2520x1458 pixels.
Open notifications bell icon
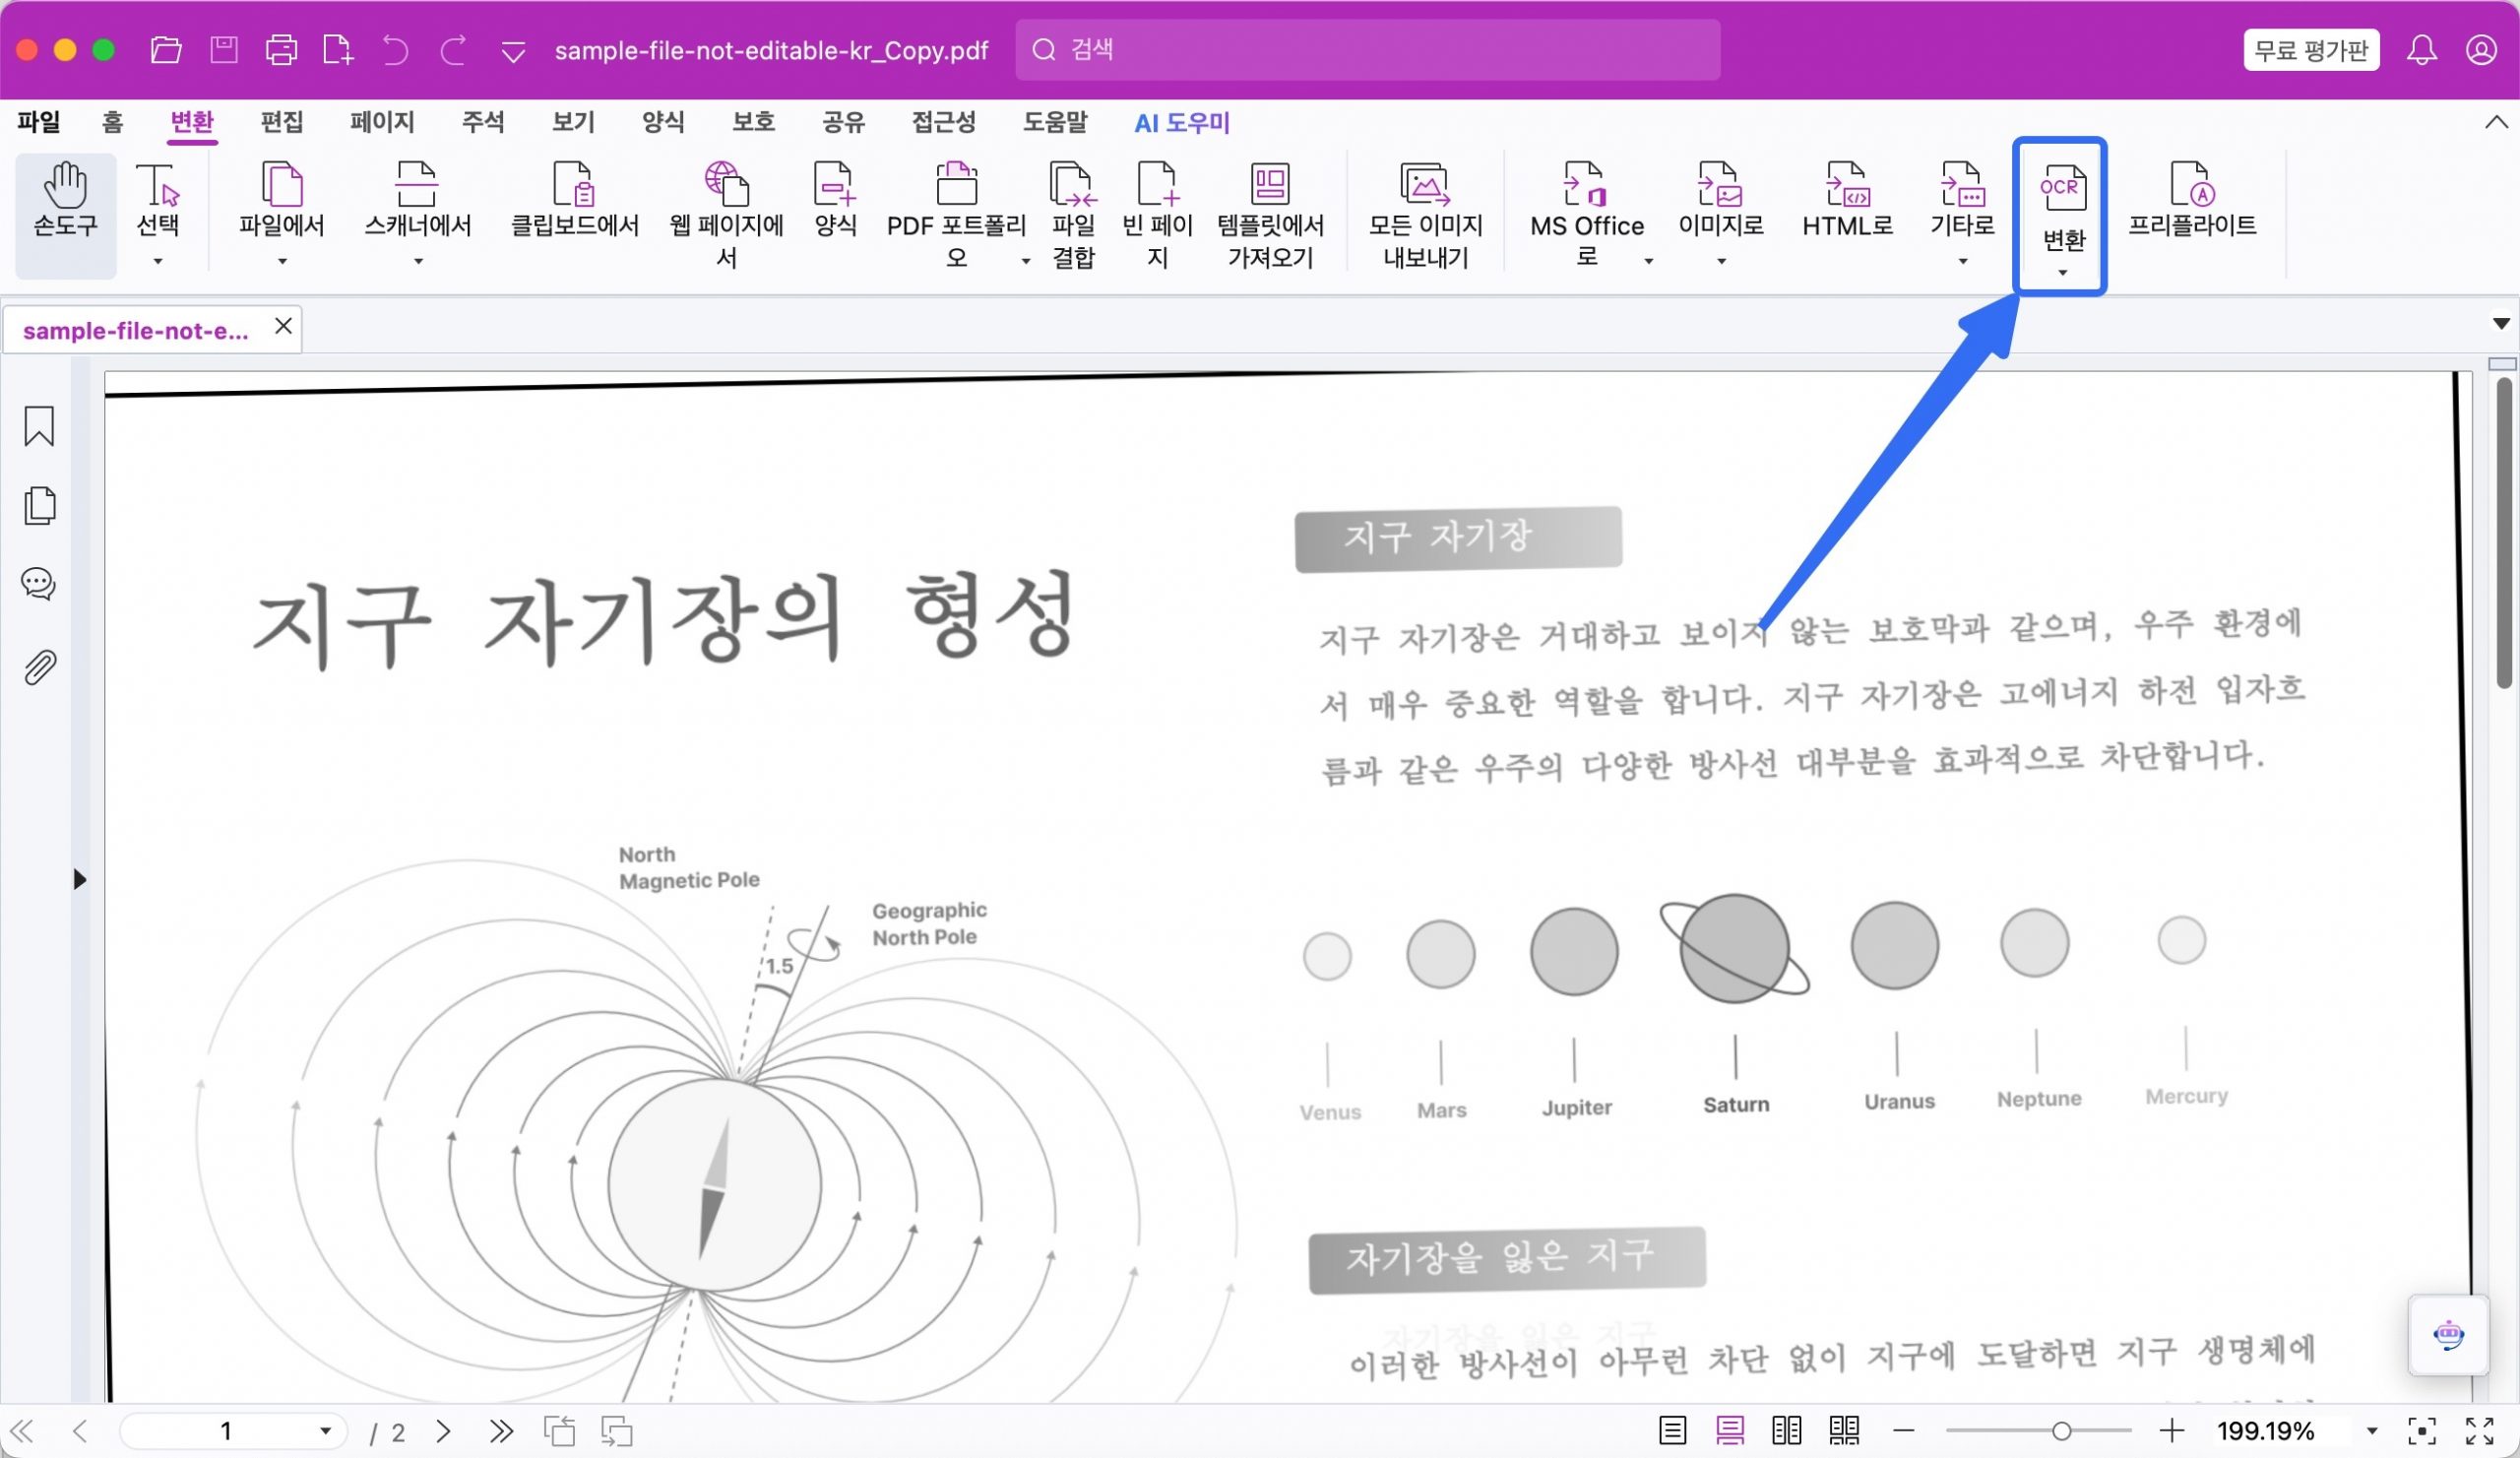tap(2421, 49)
